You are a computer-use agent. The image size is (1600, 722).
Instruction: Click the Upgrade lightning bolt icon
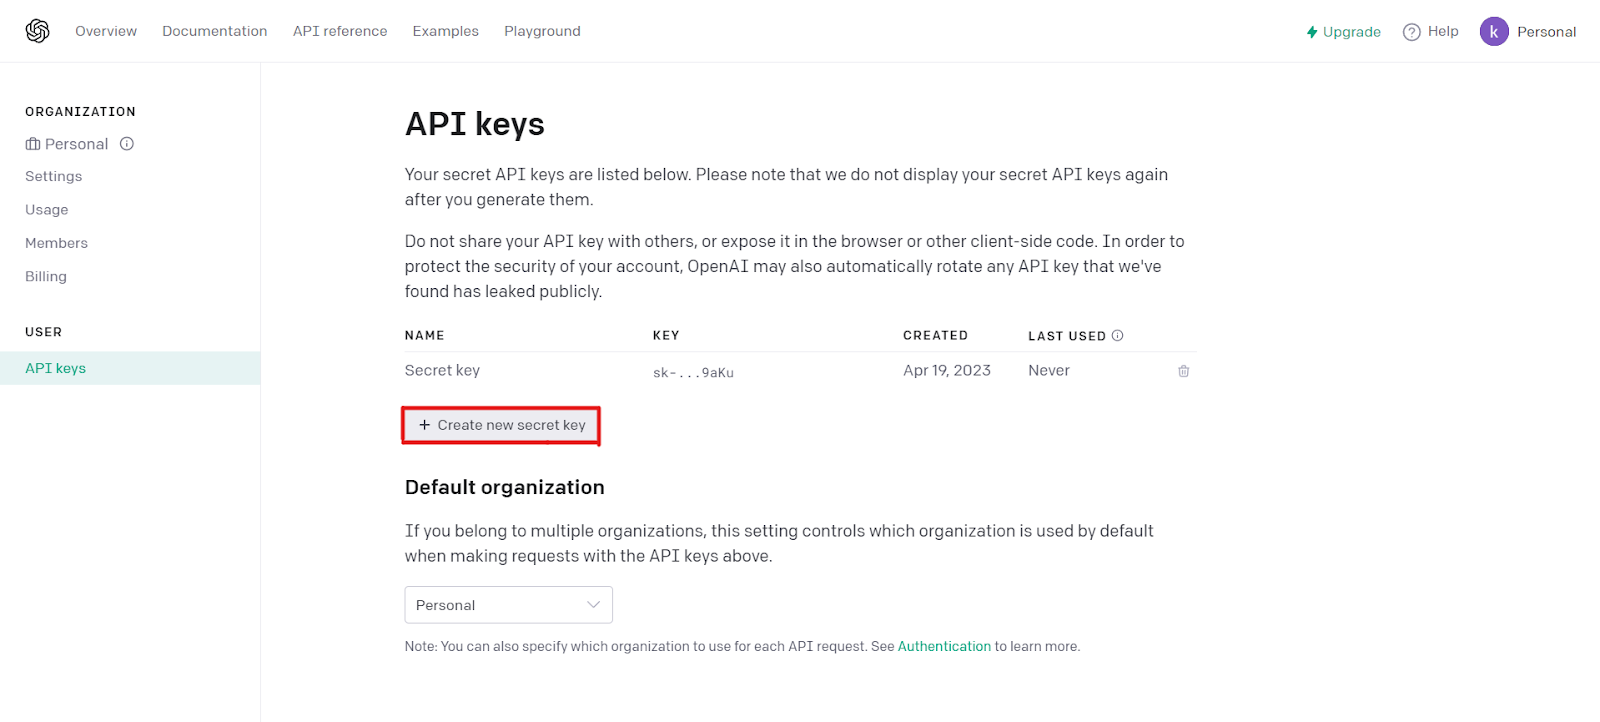click(1312, 32)
